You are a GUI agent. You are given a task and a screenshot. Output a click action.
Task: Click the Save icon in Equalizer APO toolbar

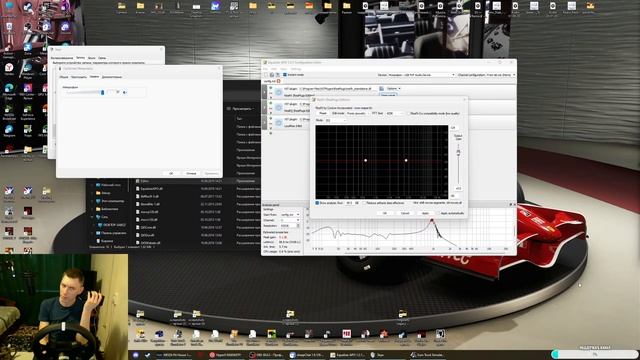tap(278, 75)
